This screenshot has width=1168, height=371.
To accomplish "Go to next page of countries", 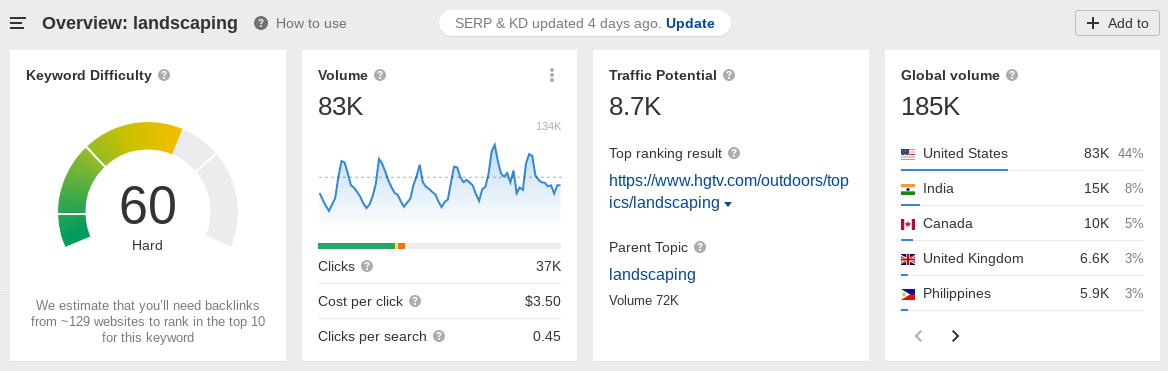I will (x=955, y=336).
